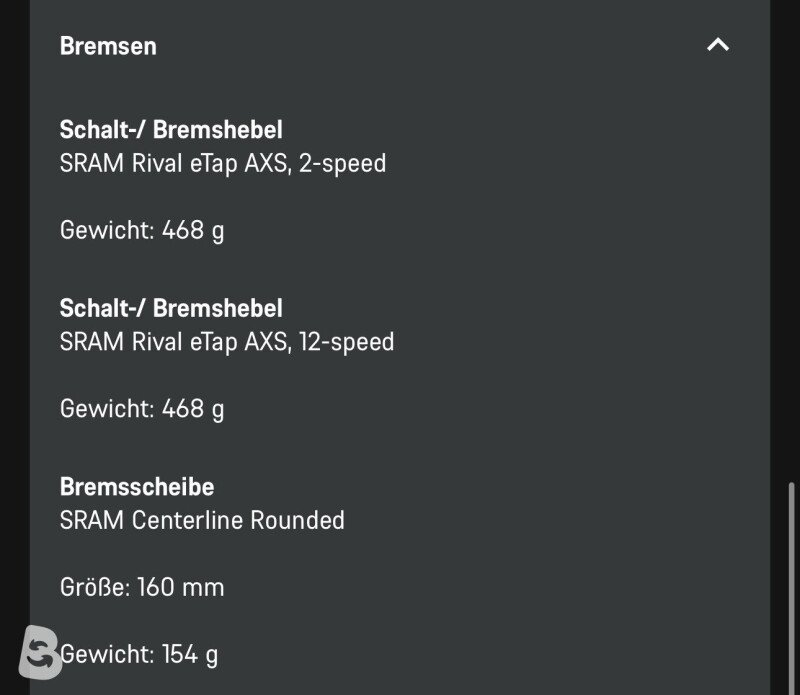Screen dimensions: 800x695
Task: Click the word Bremsen in header
Action: 108,46
